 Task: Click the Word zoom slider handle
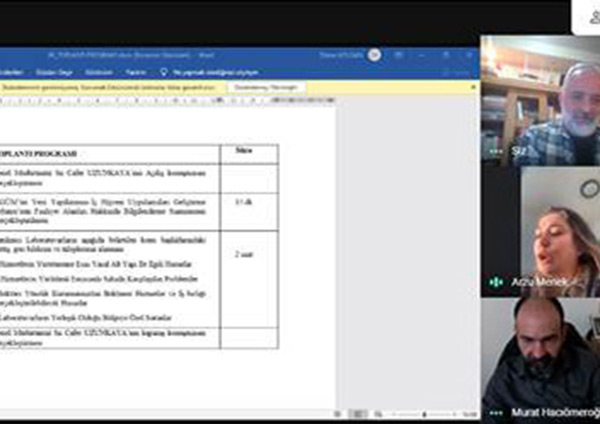click(424, 414)
